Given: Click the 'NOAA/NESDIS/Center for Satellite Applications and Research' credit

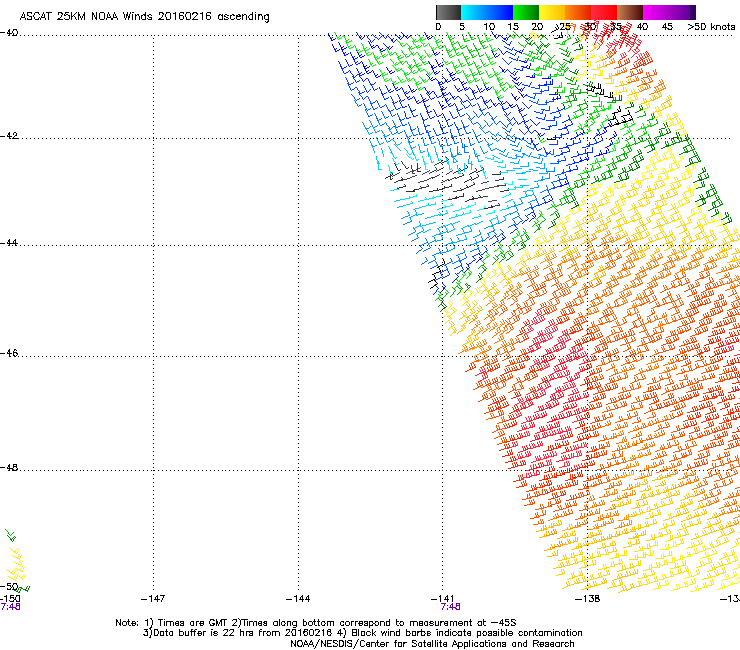Looking at the screenshot, I should click(432, 644).
